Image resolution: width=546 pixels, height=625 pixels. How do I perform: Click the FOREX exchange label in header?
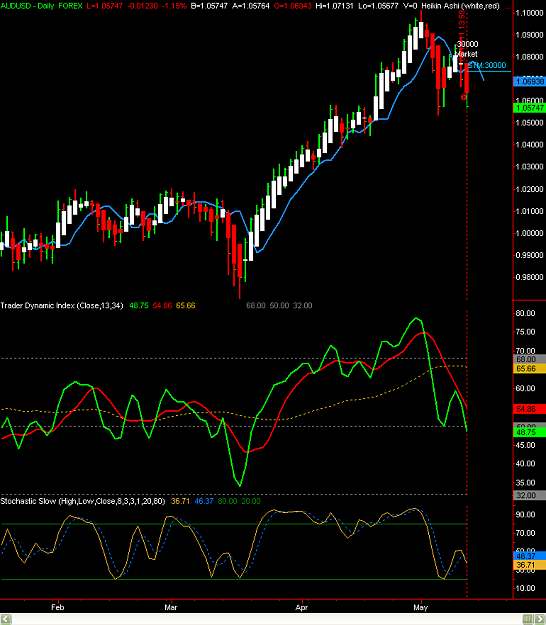coord(71,6)
